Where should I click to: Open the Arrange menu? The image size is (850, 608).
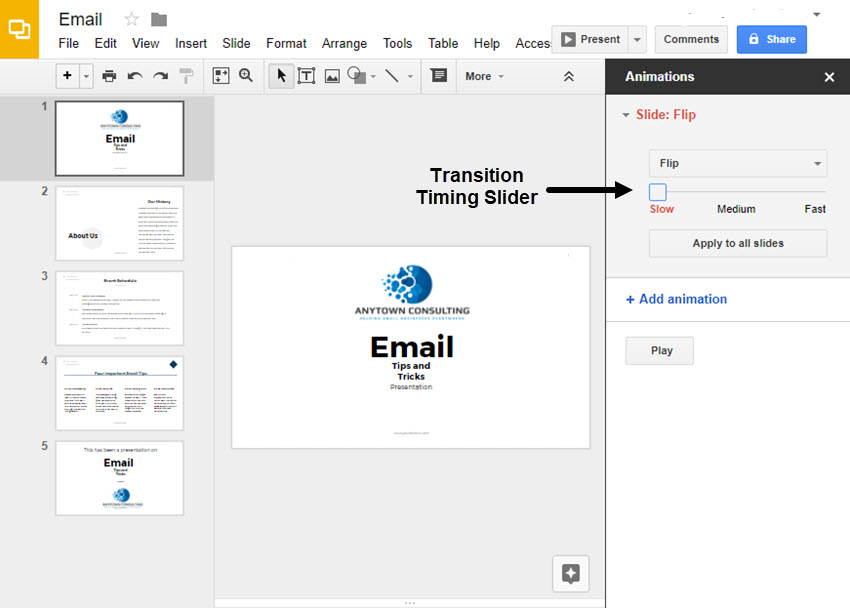[344, 43]
